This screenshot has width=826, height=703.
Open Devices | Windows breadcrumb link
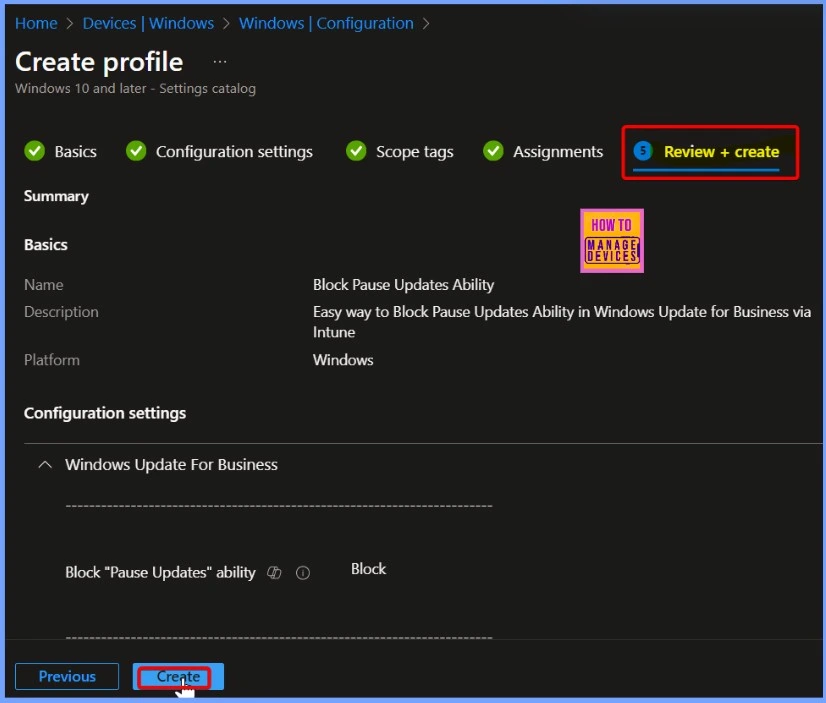coord(148,23)
